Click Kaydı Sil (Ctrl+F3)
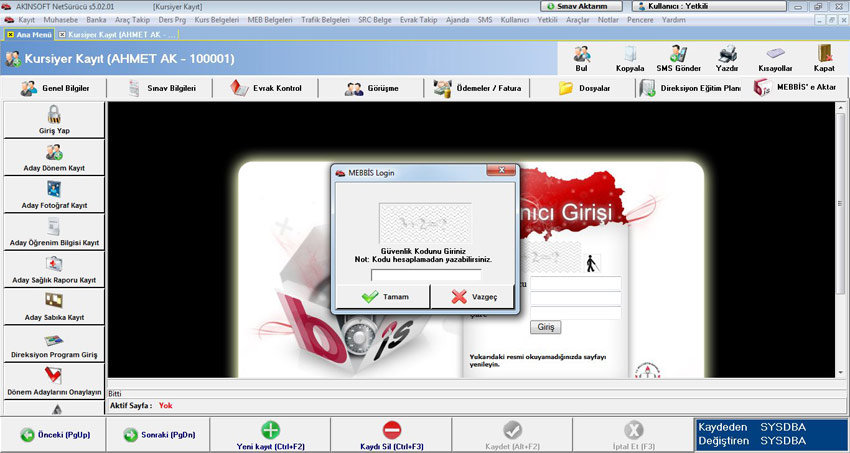The width and height of the screenshot is (850, 453). pos(391,435)
